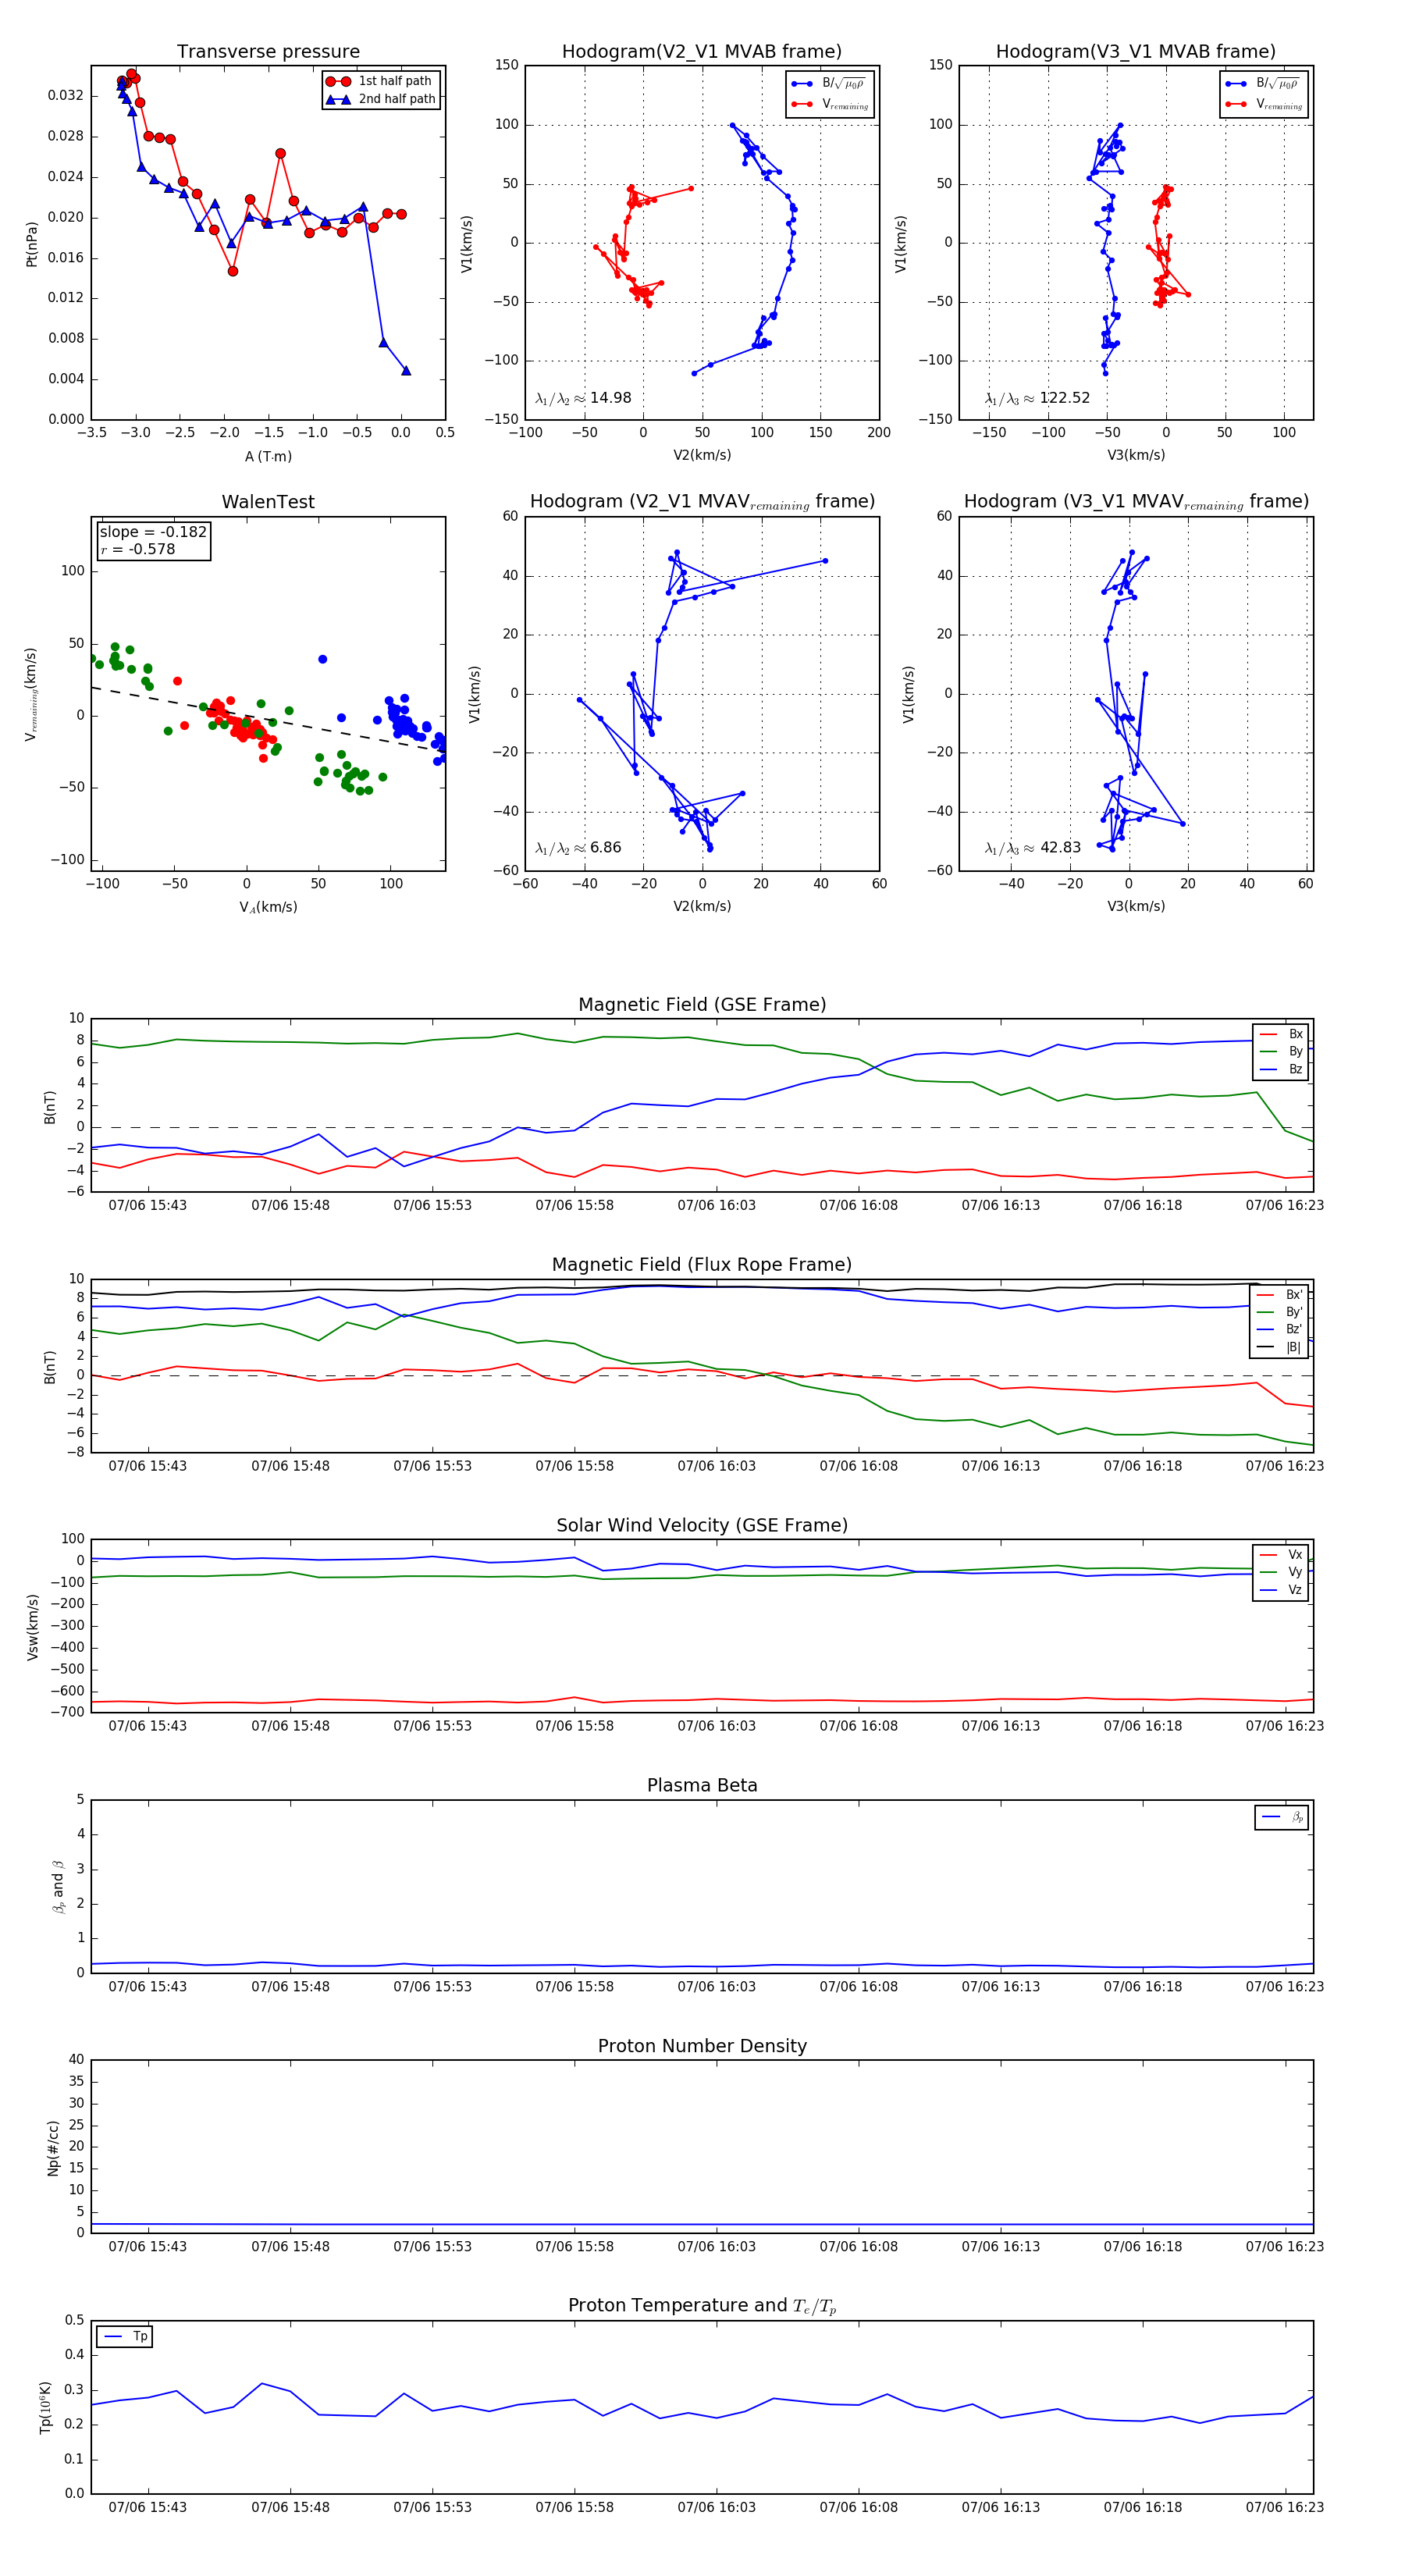Click 'Solar Wind Velocity (GSE Frame)' title
Screen dimensions: 1405x2576
(x=702, y=1525)
